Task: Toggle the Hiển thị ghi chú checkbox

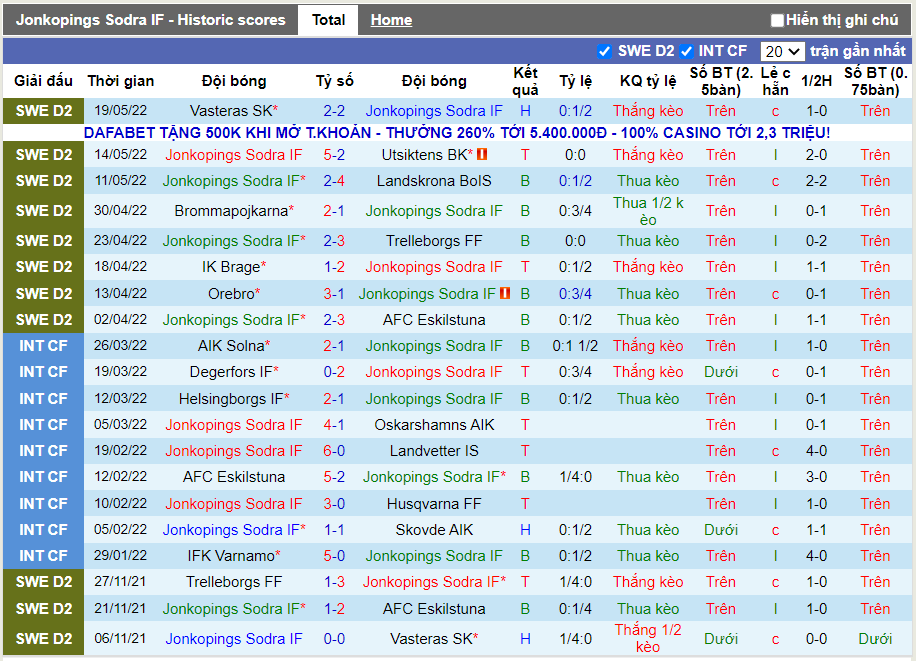Action: (x=776, y=20)
